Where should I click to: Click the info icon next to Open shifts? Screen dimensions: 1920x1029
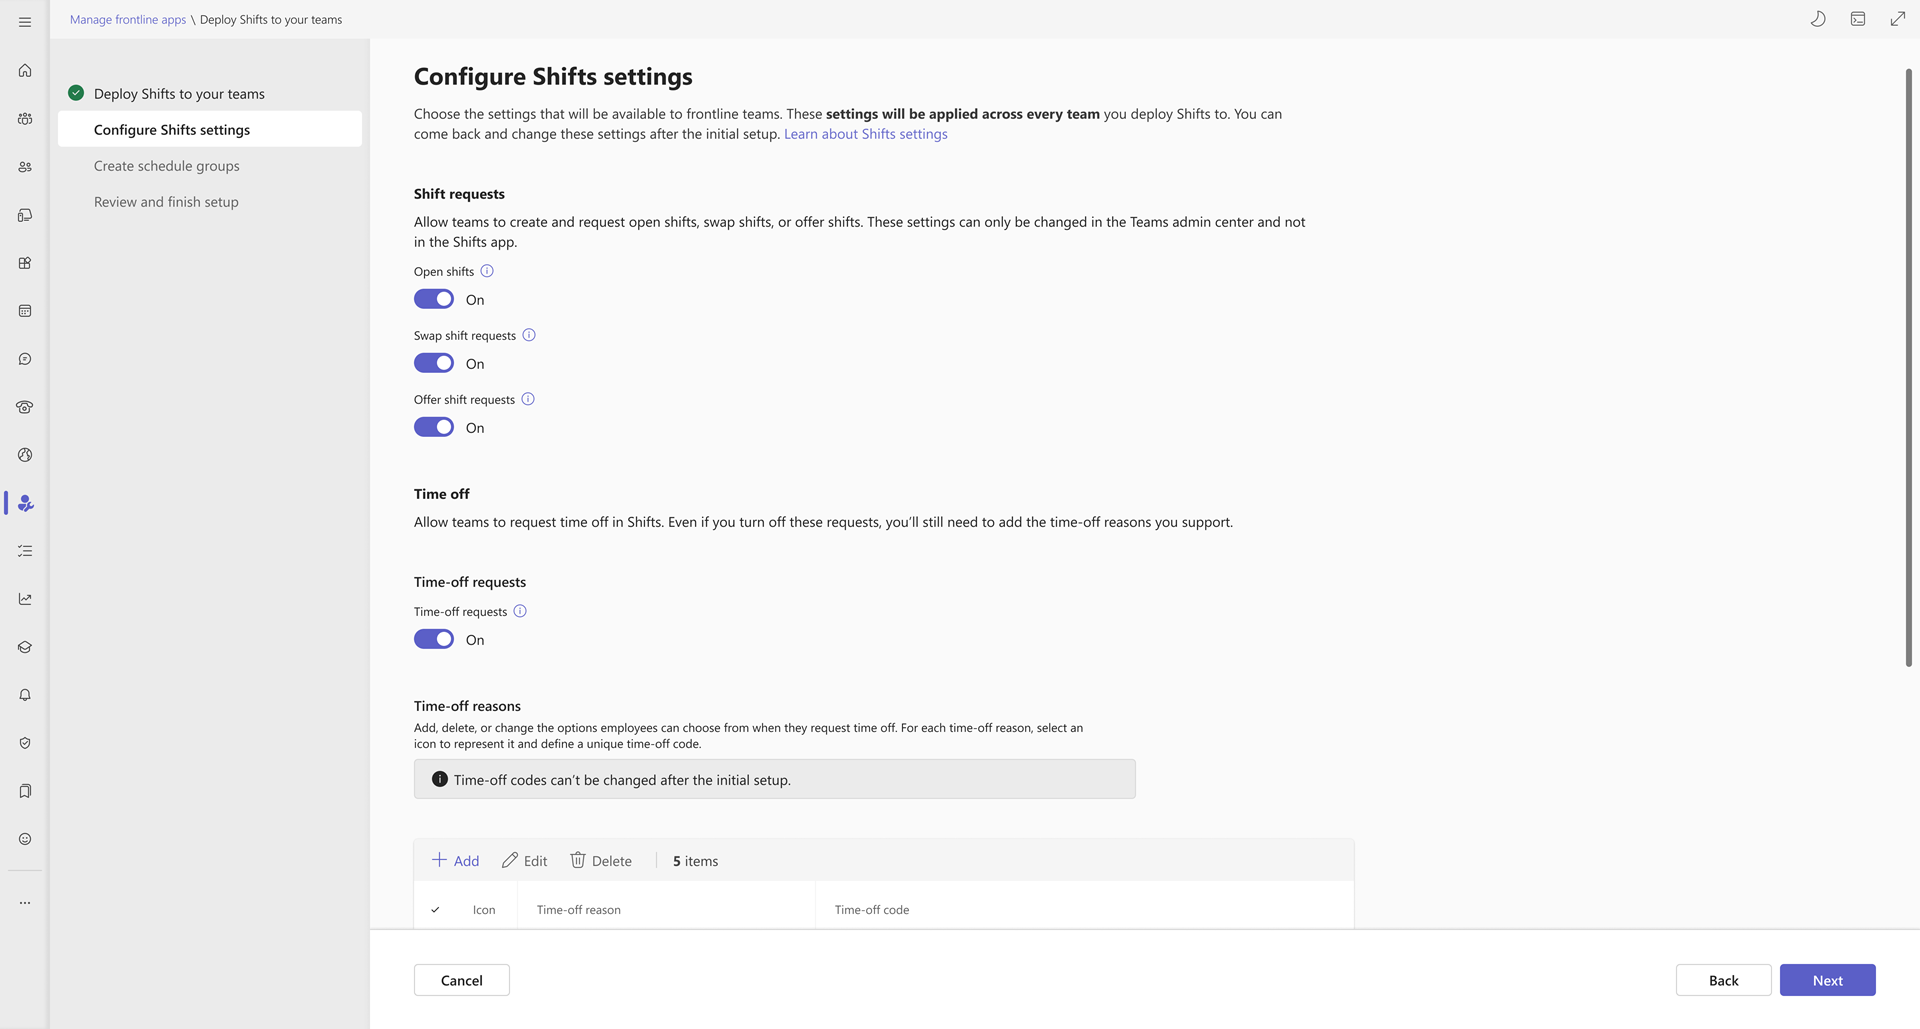[487, 271]
